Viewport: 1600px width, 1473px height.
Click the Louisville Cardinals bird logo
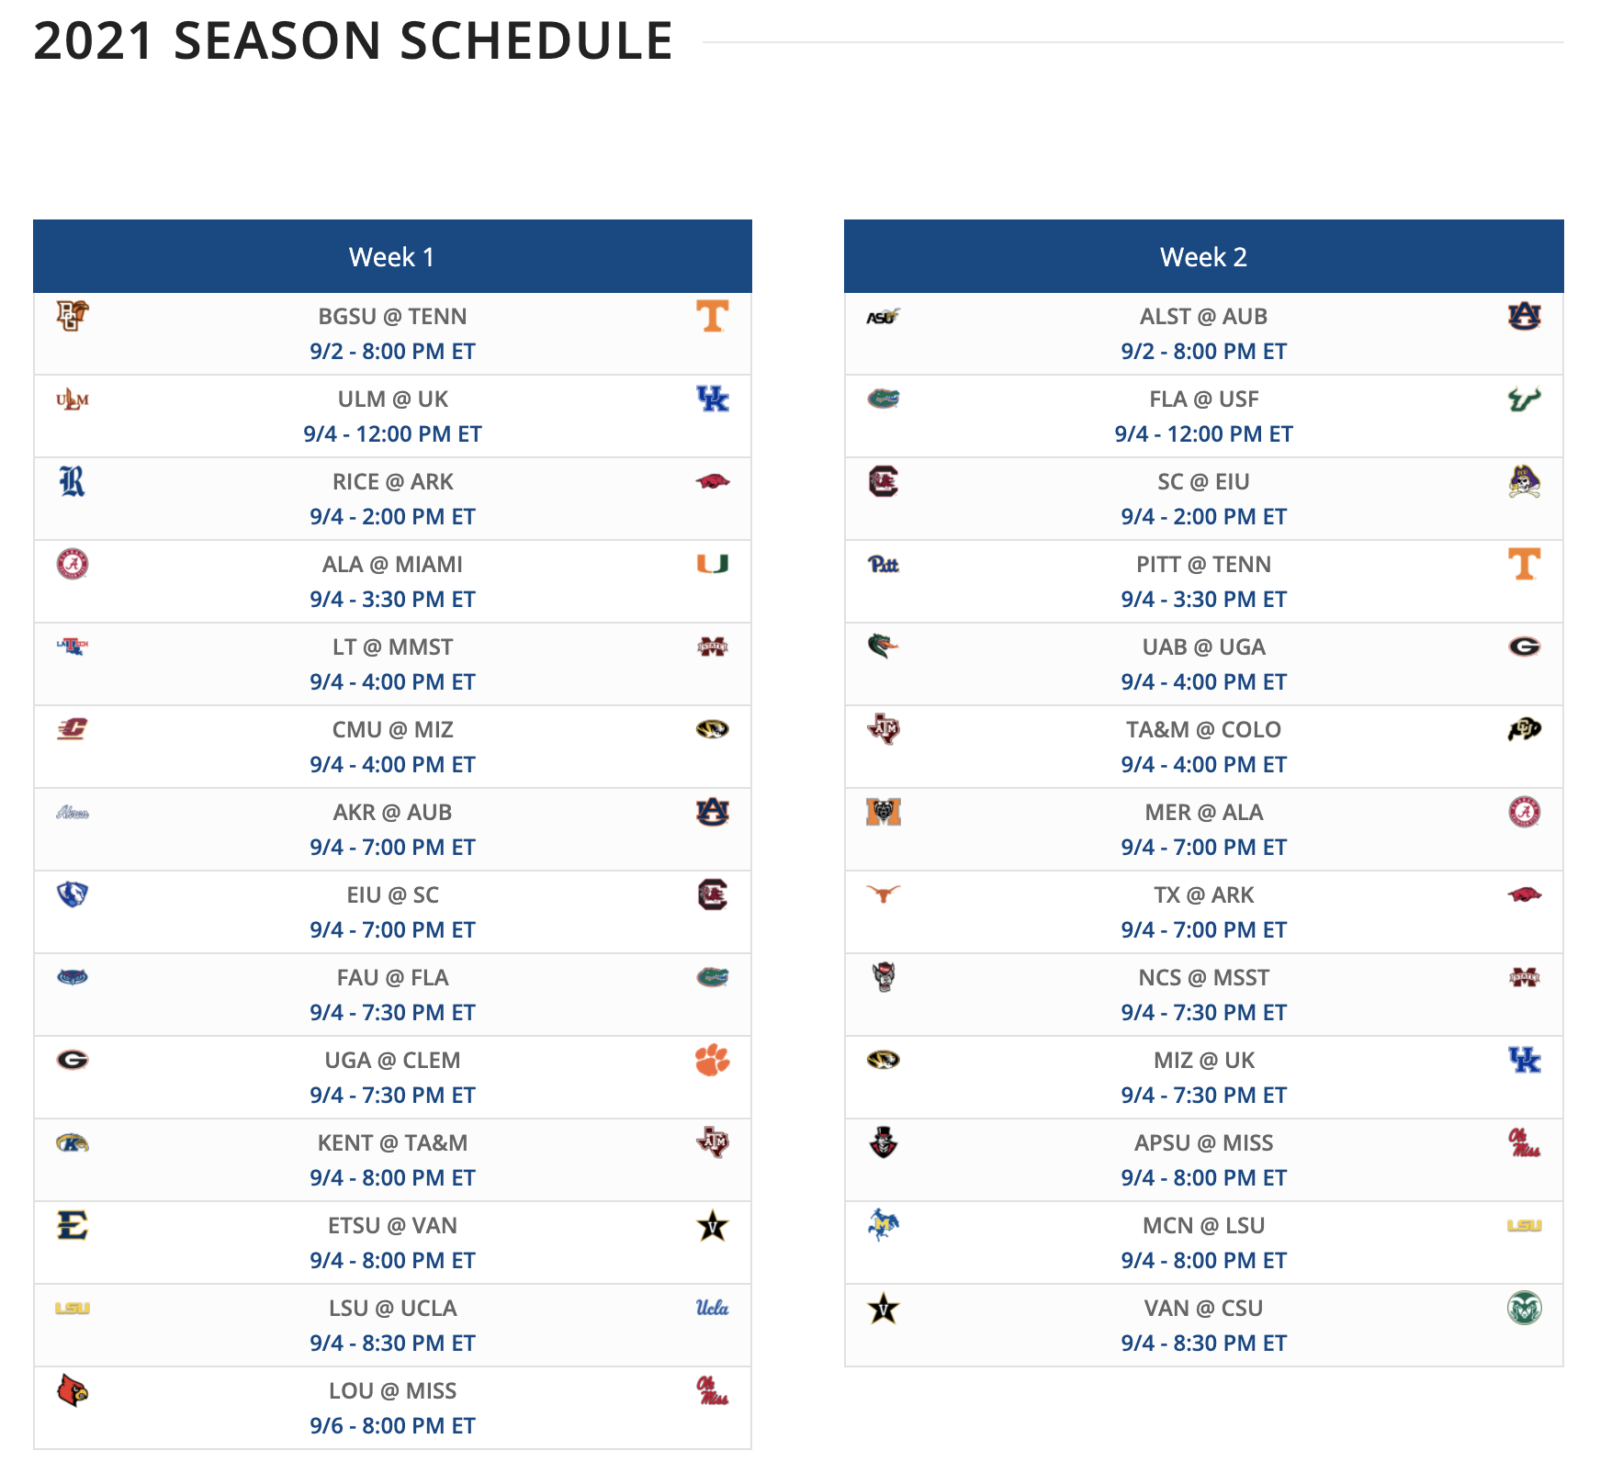point(72,1391)
